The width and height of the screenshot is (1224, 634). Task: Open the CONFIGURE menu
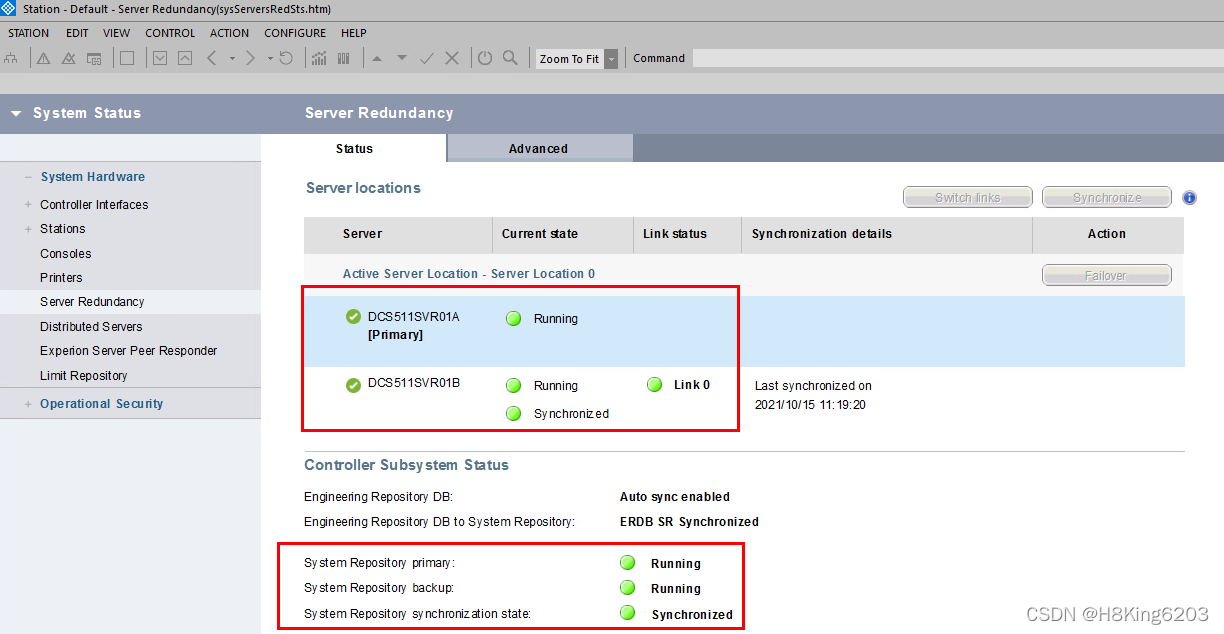click(x=295, y=33)
